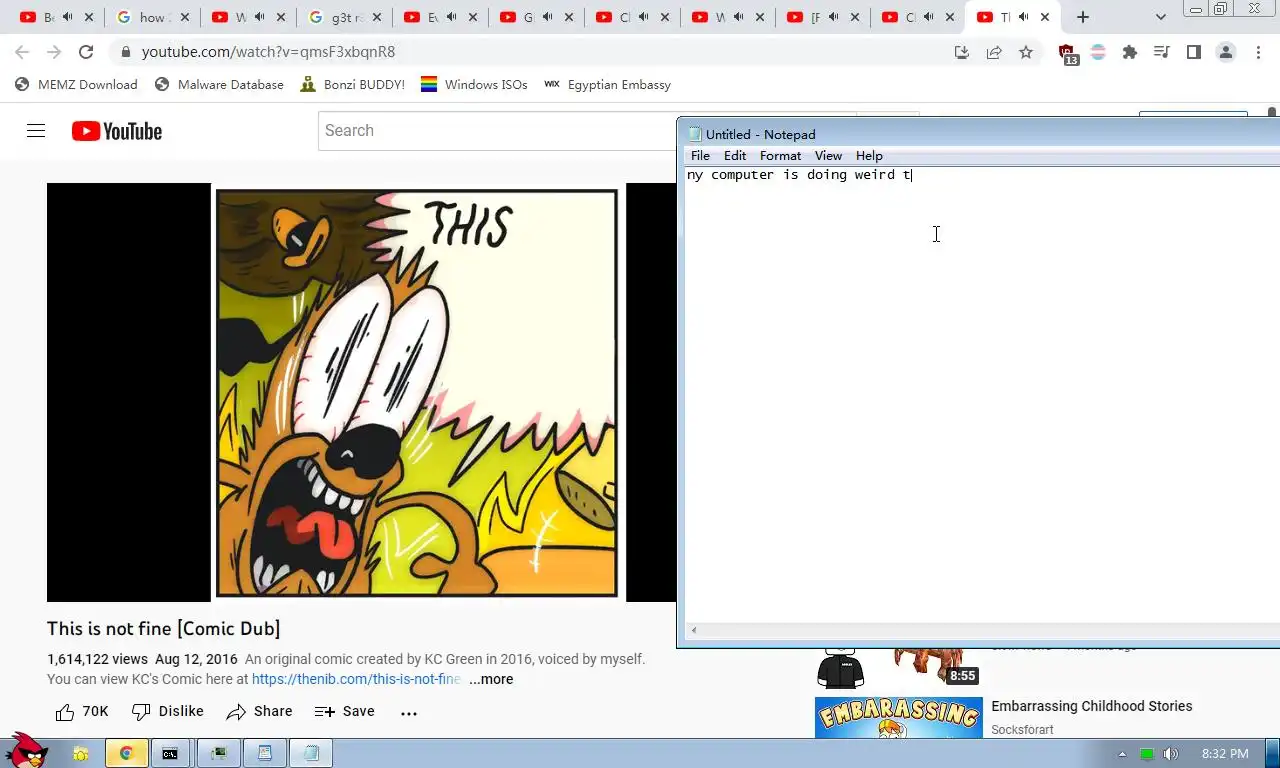Open the 8:55 duration video thumbnail
The image size is (1280, 768).
coord(898,668)
